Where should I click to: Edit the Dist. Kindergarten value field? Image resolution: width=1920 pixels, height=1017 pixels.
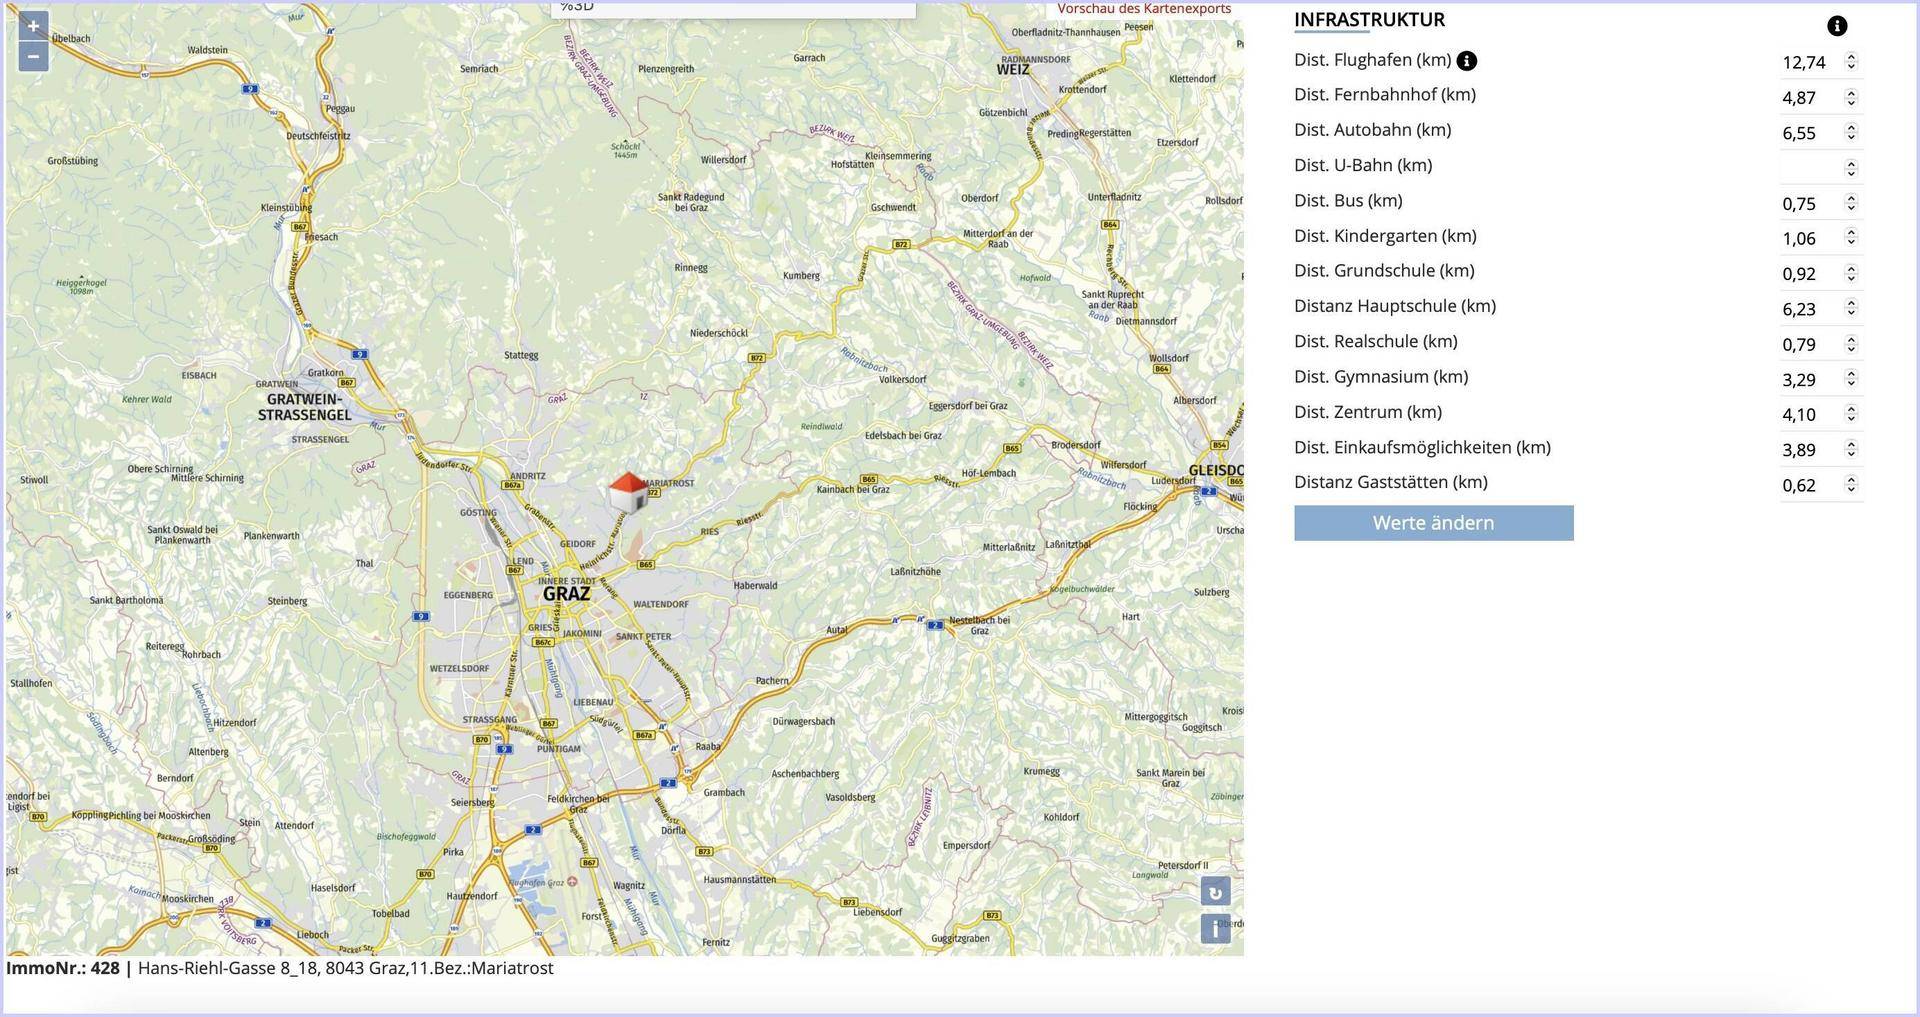pos(1808,239)
